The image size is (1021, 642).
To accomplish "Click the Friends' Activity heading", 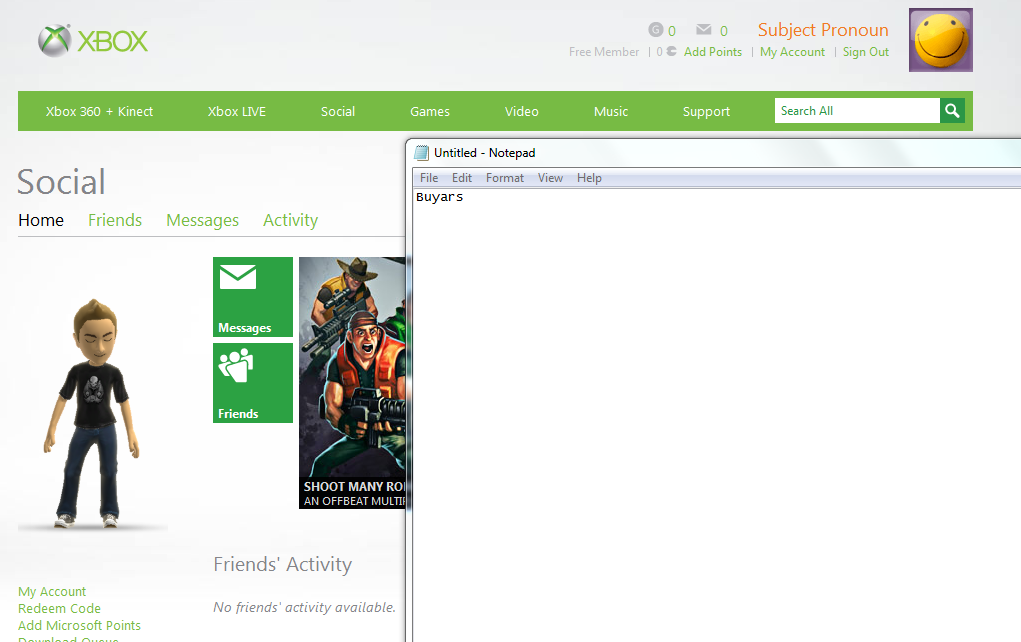I will pos(283,564).
